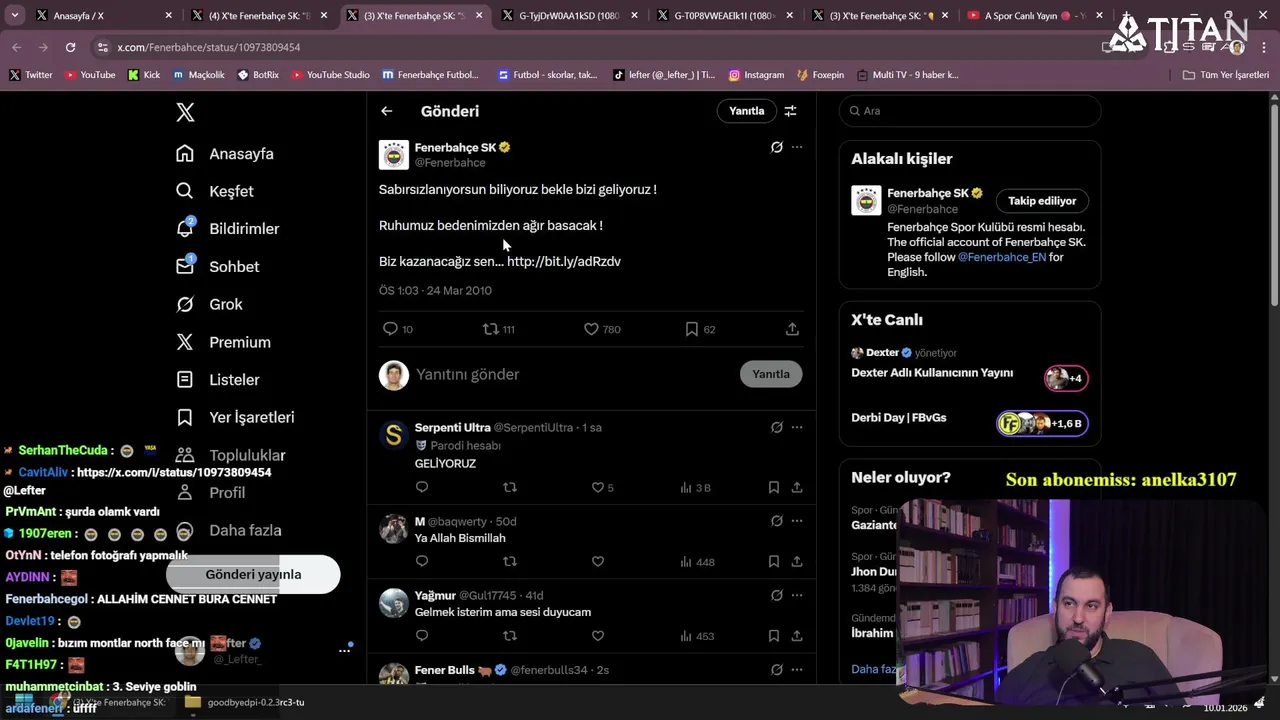
Task: Like Yağmur's reply
Action: click(597, 636)
